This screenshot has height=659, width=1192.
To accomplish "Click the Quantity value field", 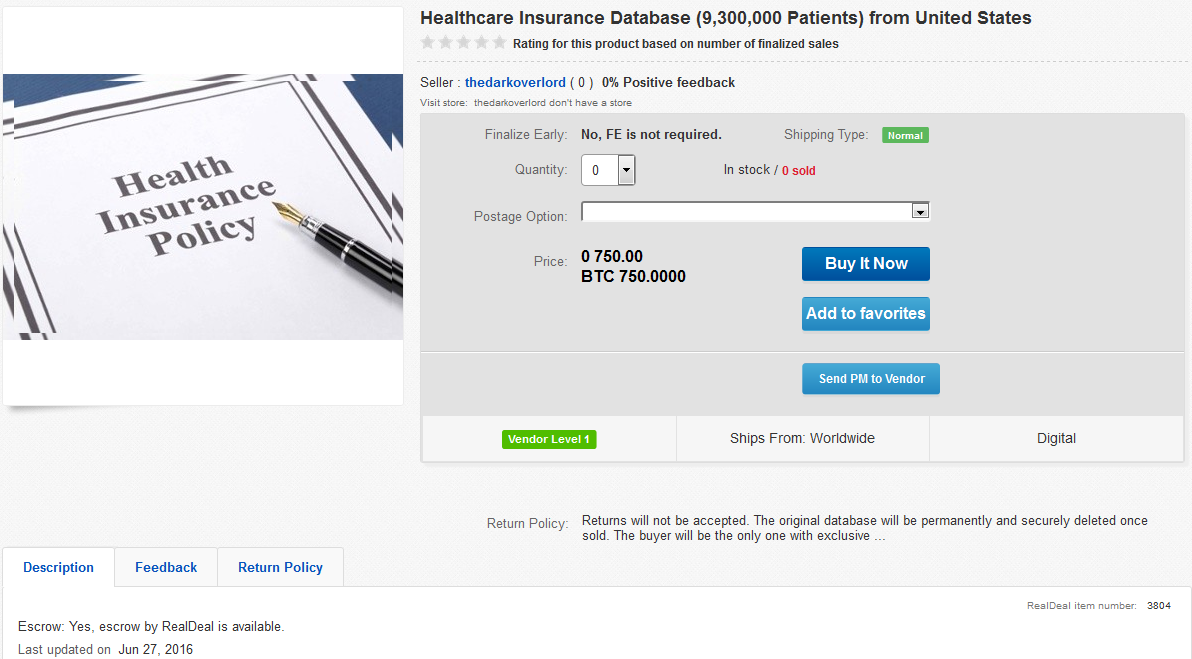I will pyautogui.click(x=599, y=170).
